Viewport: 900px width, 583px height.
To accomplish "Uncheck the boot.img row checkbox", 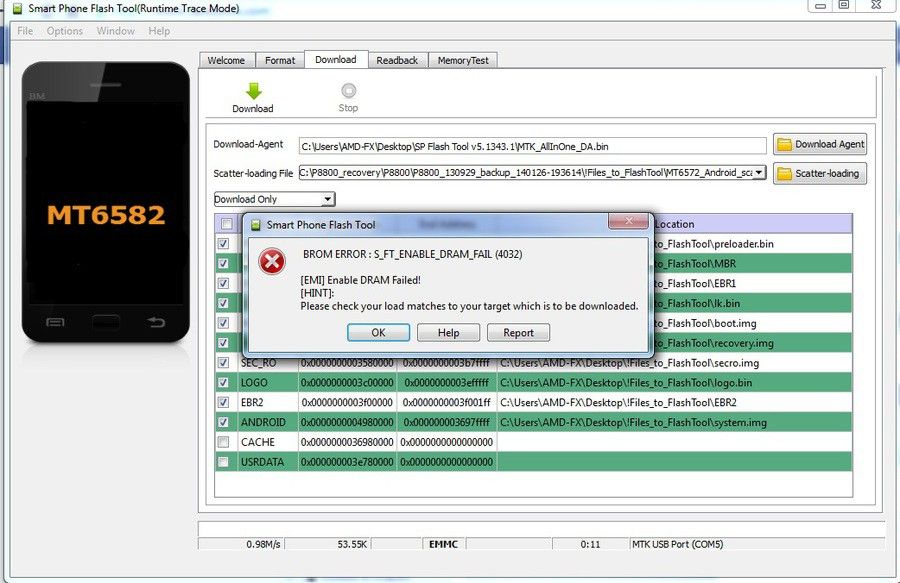I will pyautogui.click(x=223, y=322).
